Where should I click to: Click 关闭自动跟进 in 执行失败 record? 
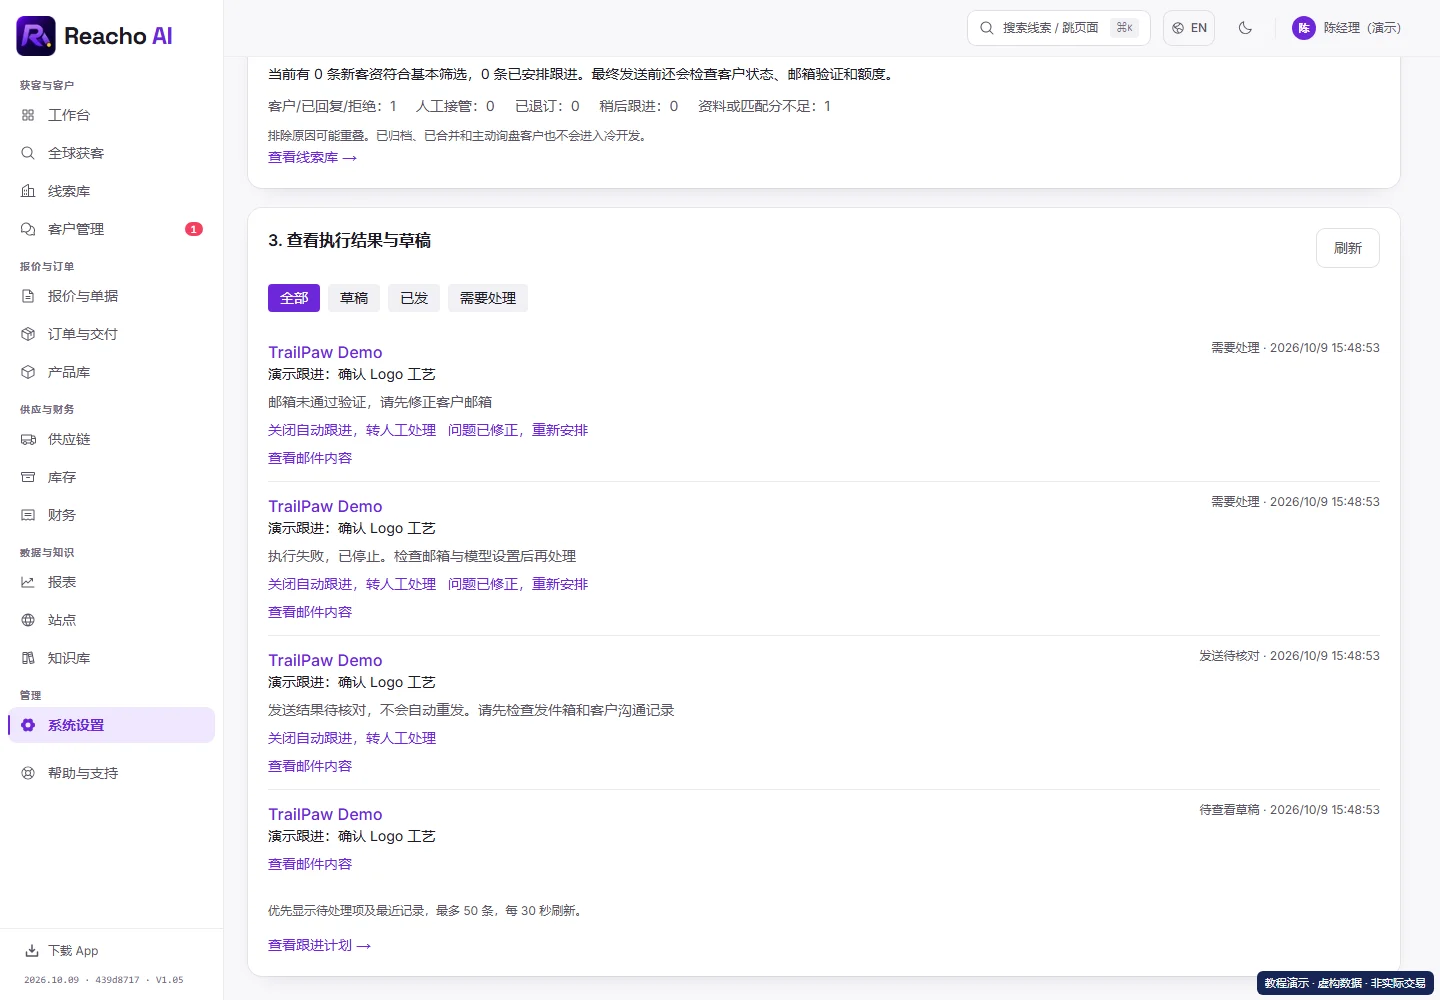click(352, 584)
